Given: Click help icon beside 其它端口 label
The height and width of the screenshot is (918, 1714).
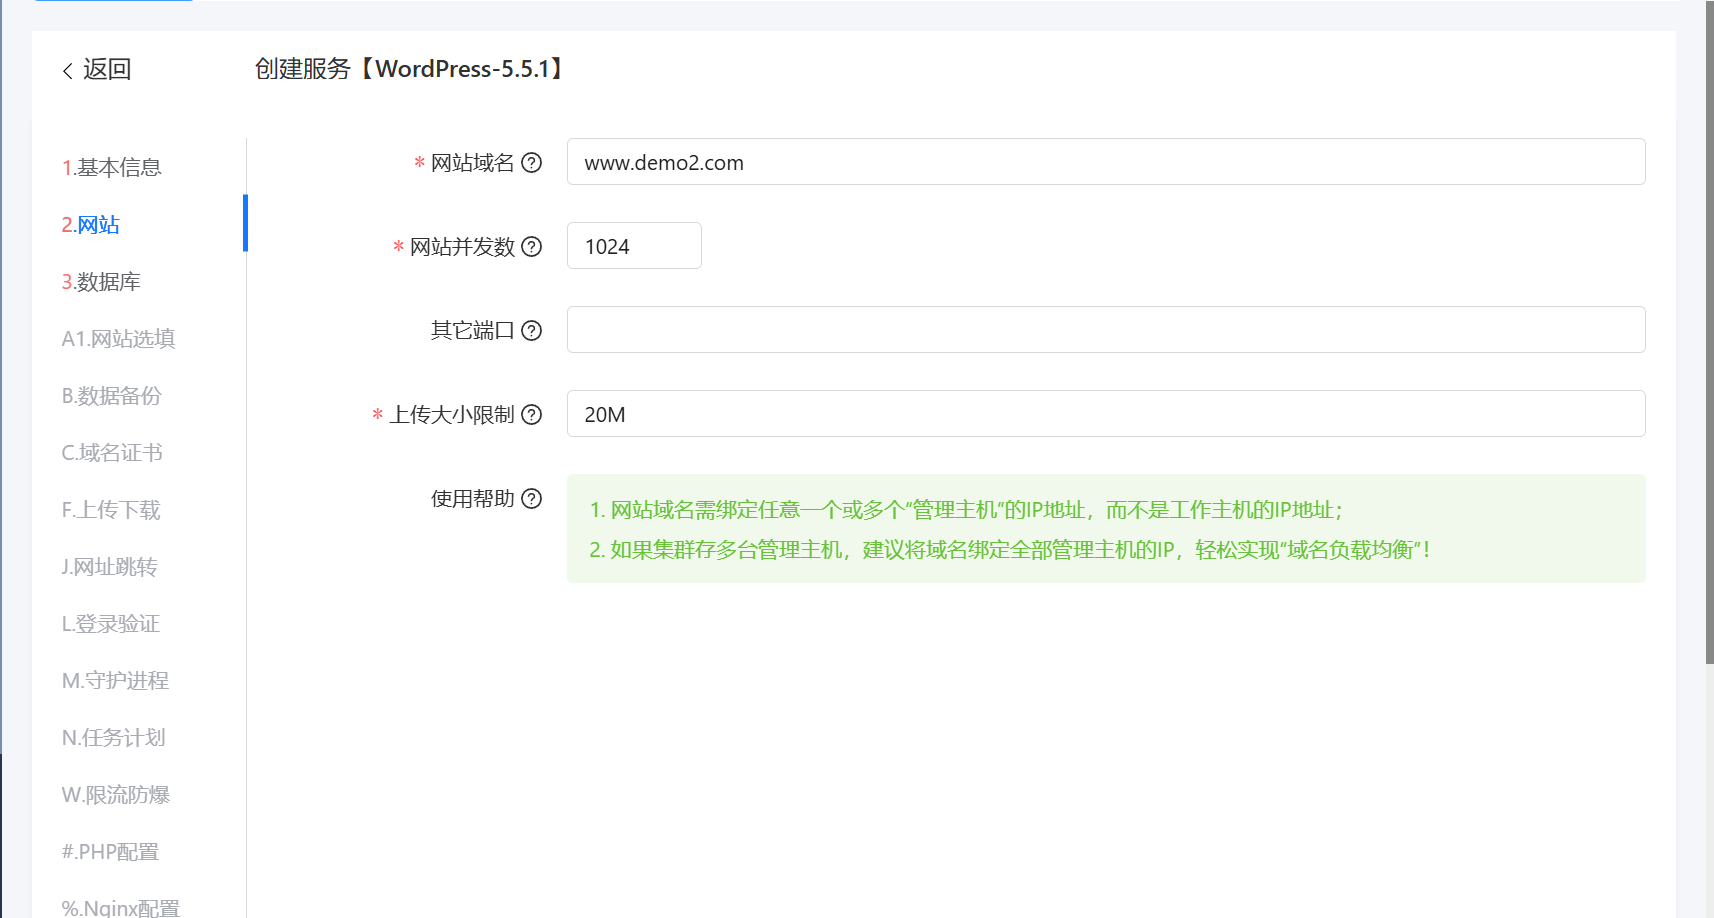Looking at the screenshot, I should pos(532,330).
